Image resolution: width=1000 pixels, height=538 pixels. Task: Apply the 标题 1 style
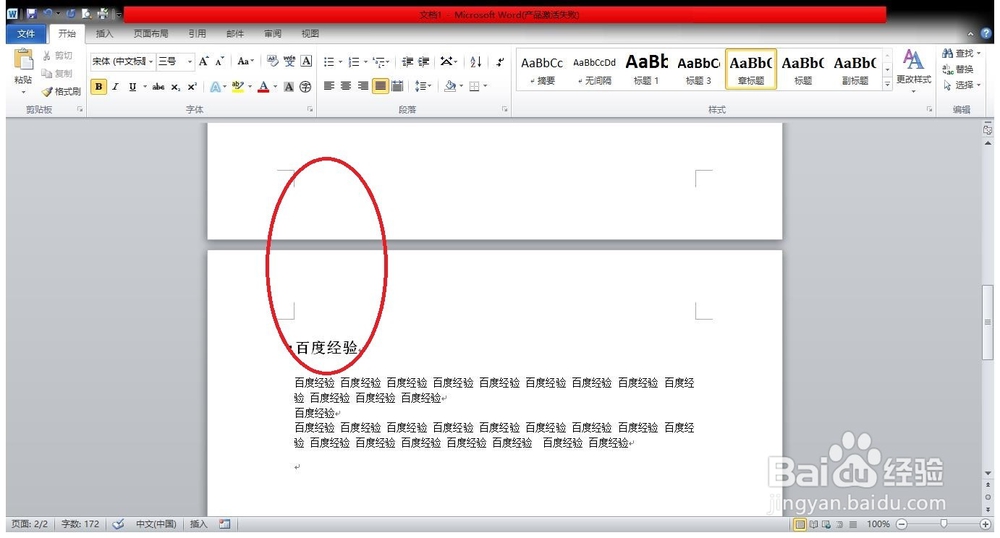[646, 69]
